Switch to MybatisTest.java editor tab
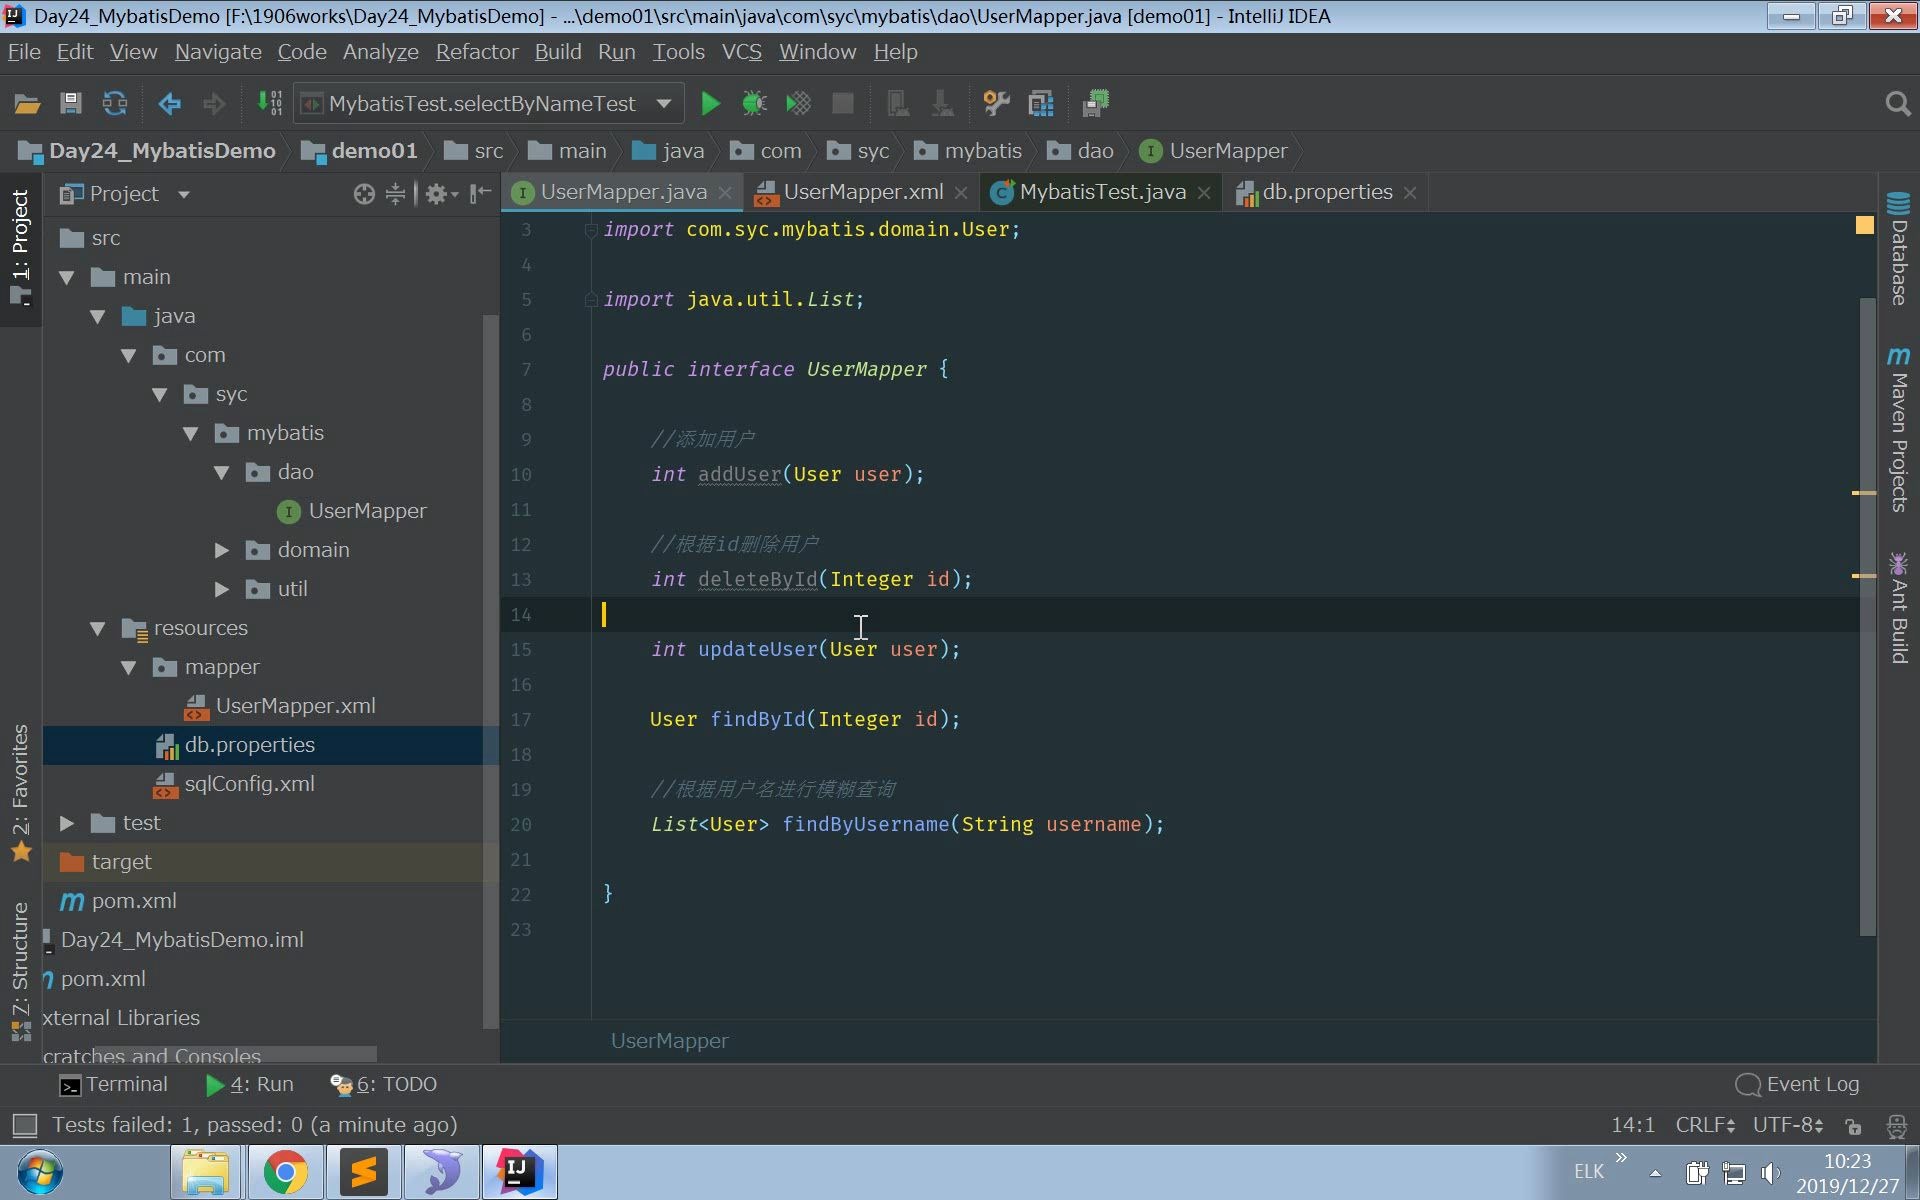 point(1102,192)
